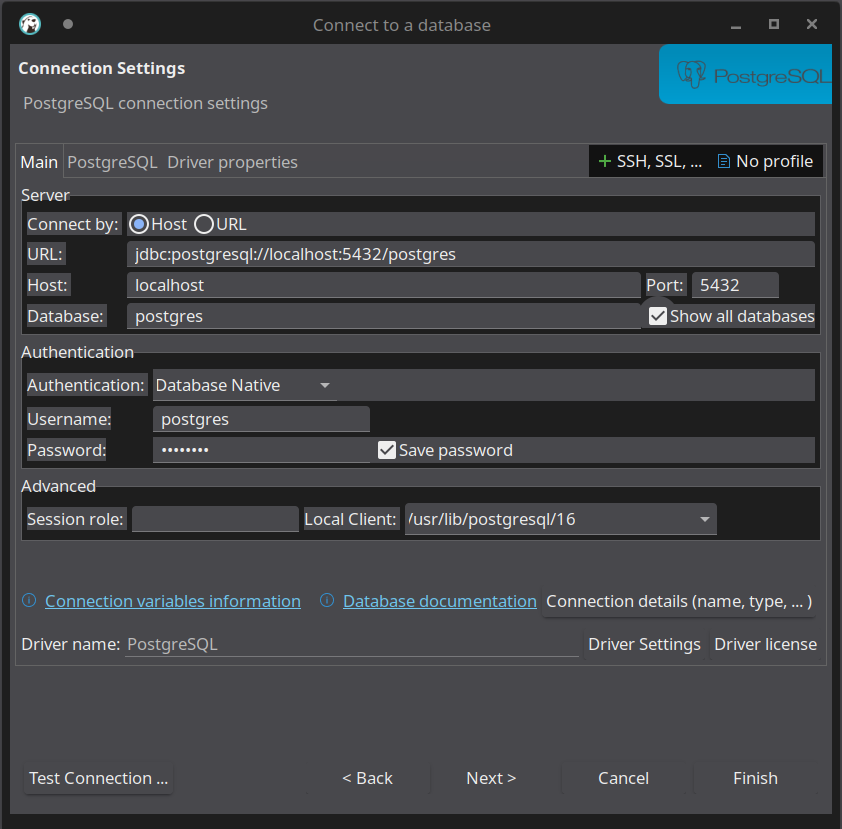Screen dimensions: 842x829
Task: Select the Host radio button
Action: click(x=139, y=224)
